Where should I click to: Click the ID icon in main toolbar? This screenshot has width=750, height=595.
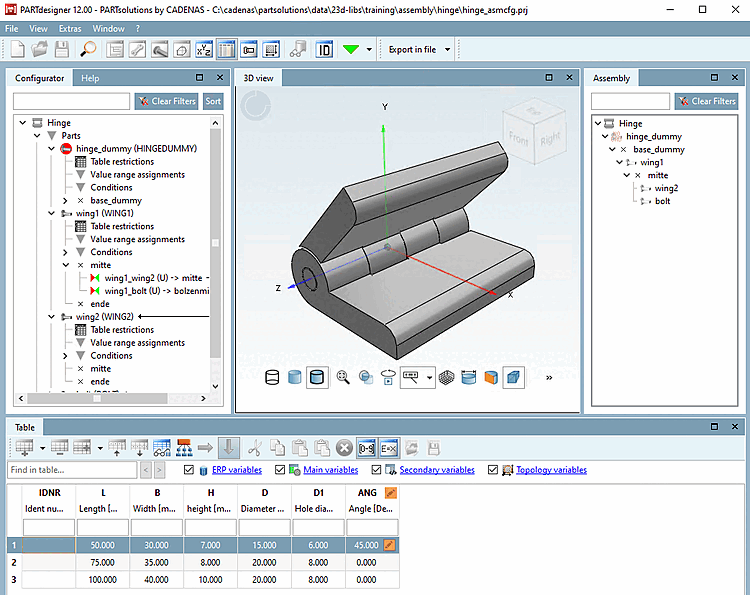(324, 49)
